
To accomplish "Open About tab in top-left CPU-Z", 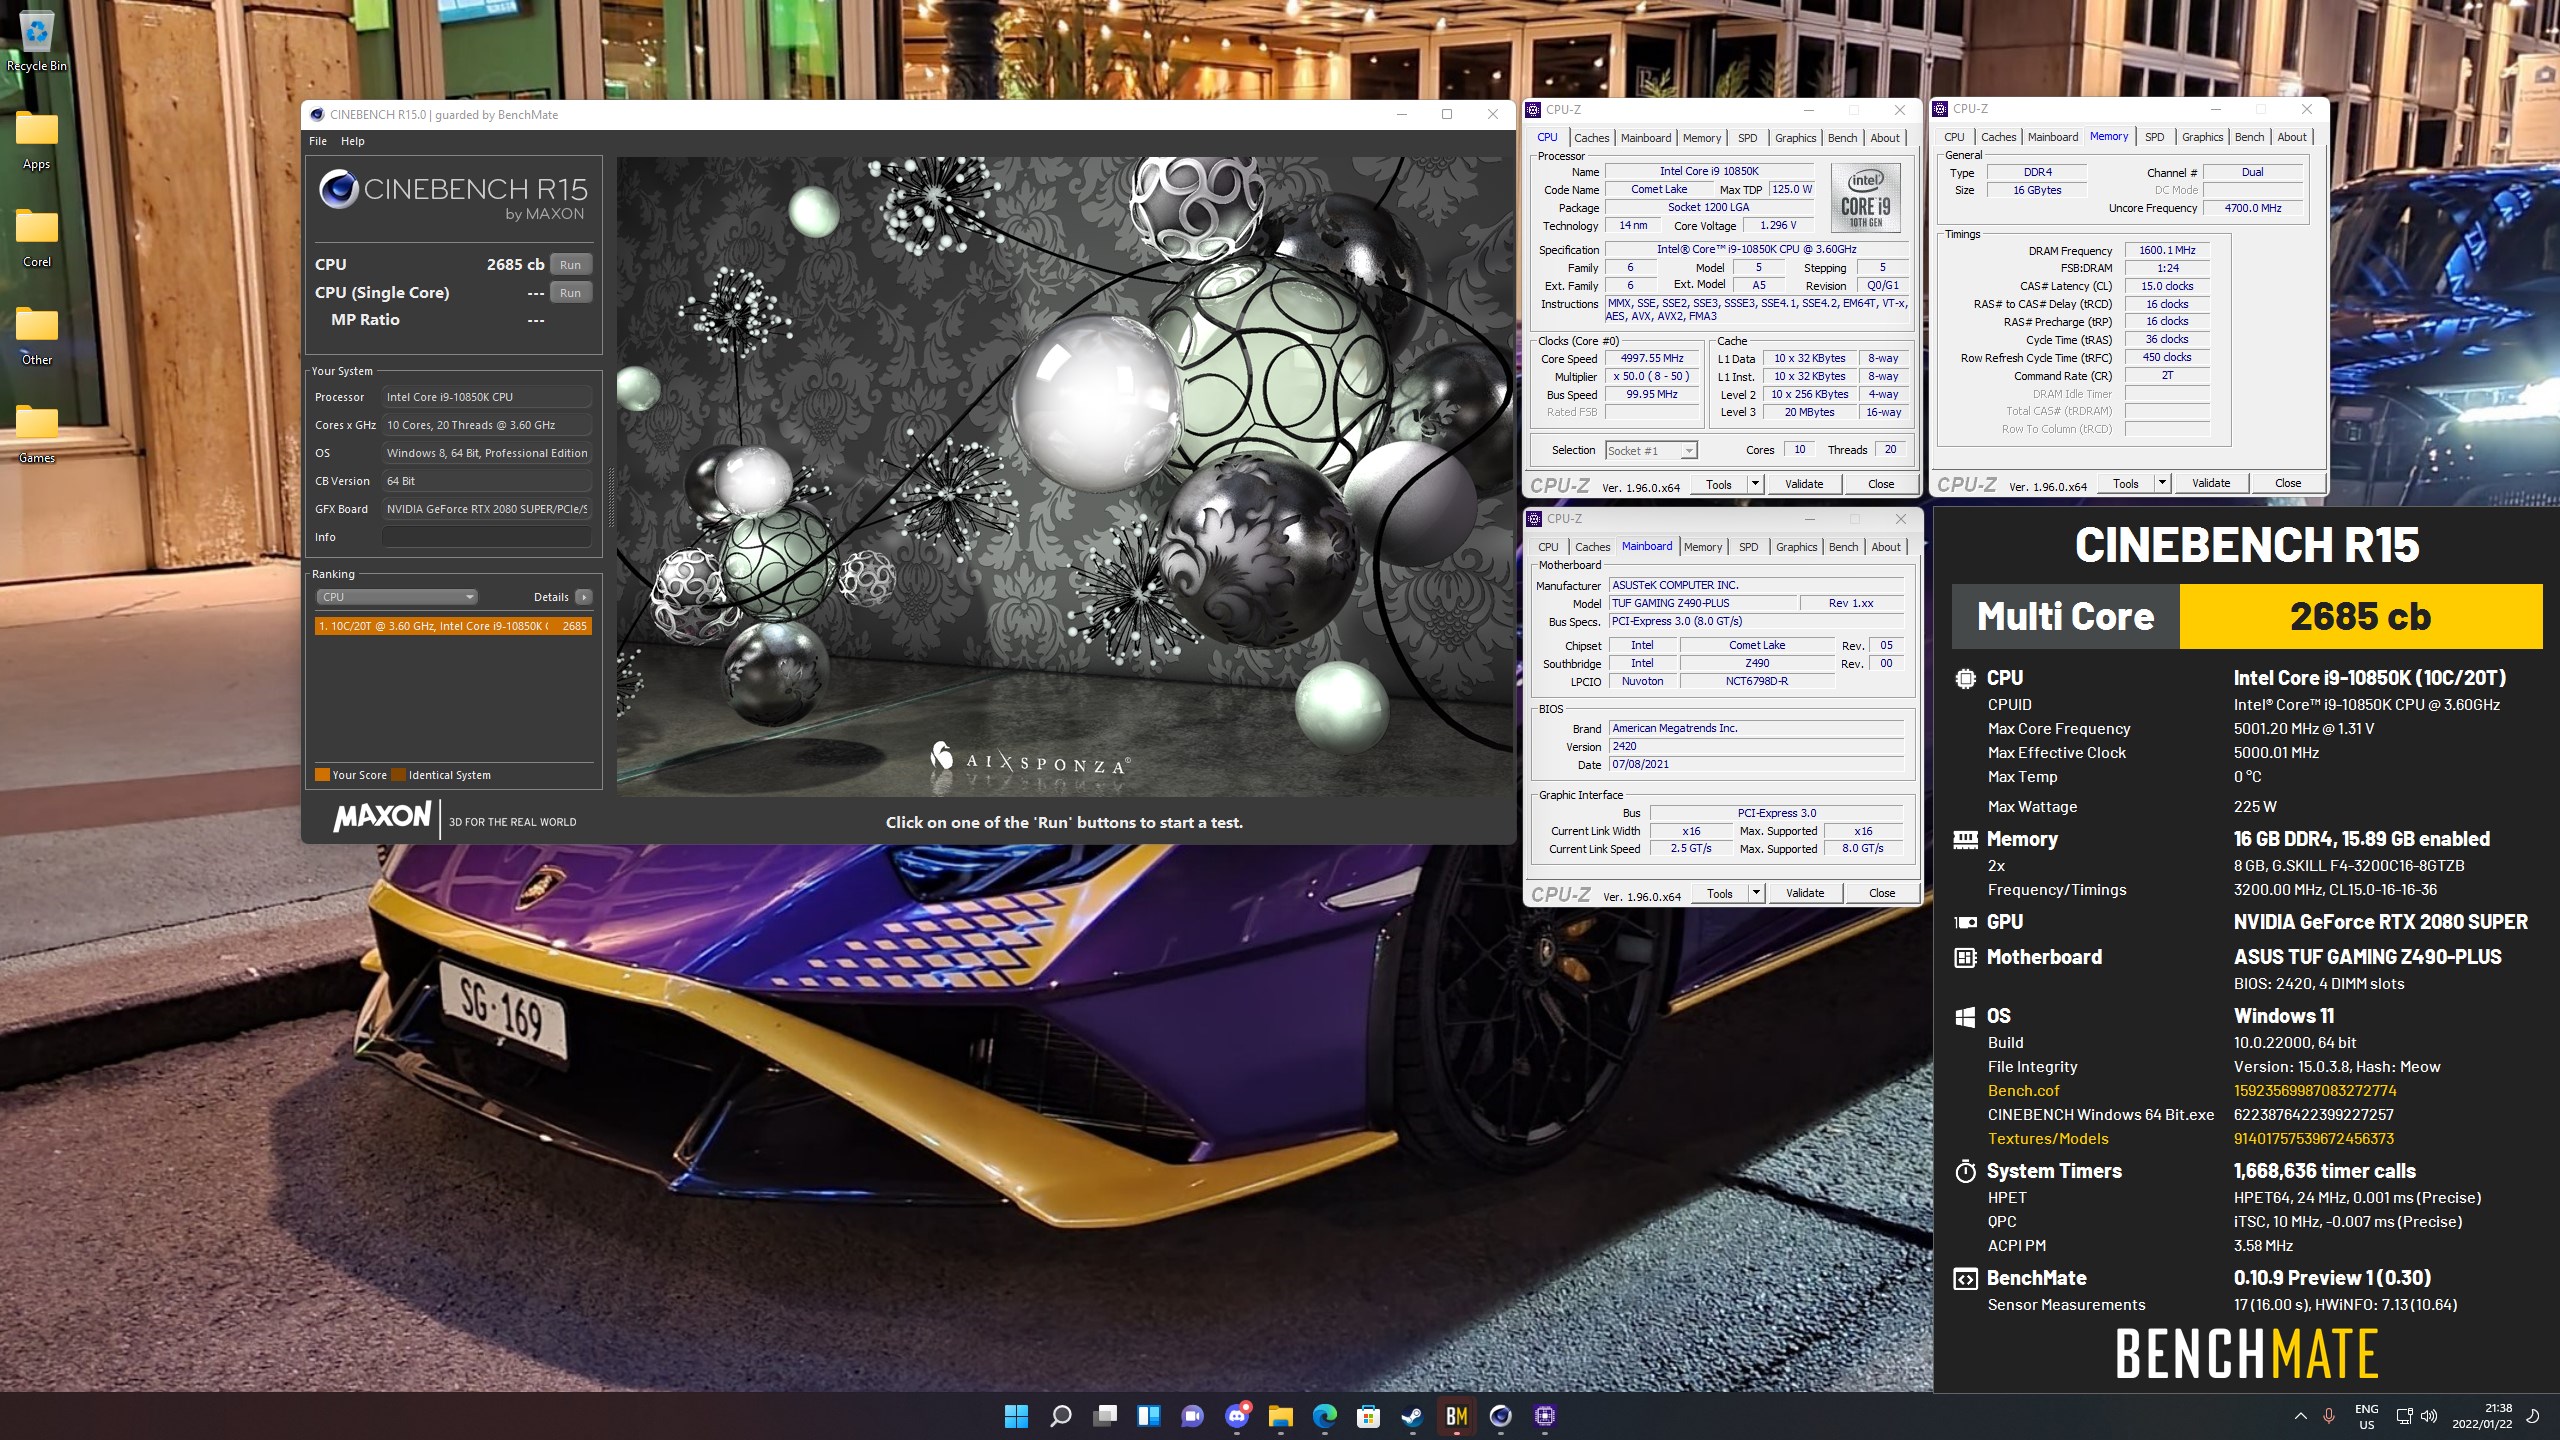I will pyautogui.click(x=1885, y=138).
